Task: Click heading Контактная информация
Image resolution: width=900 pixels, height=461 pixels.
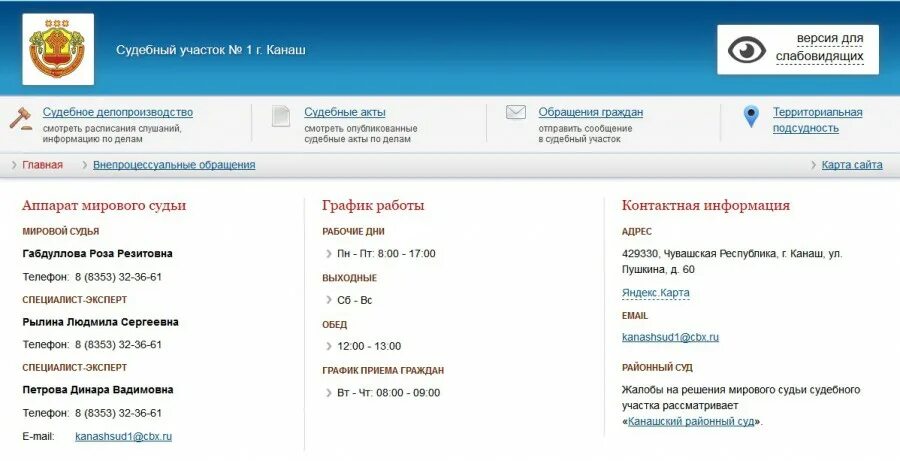Action: 705,206
